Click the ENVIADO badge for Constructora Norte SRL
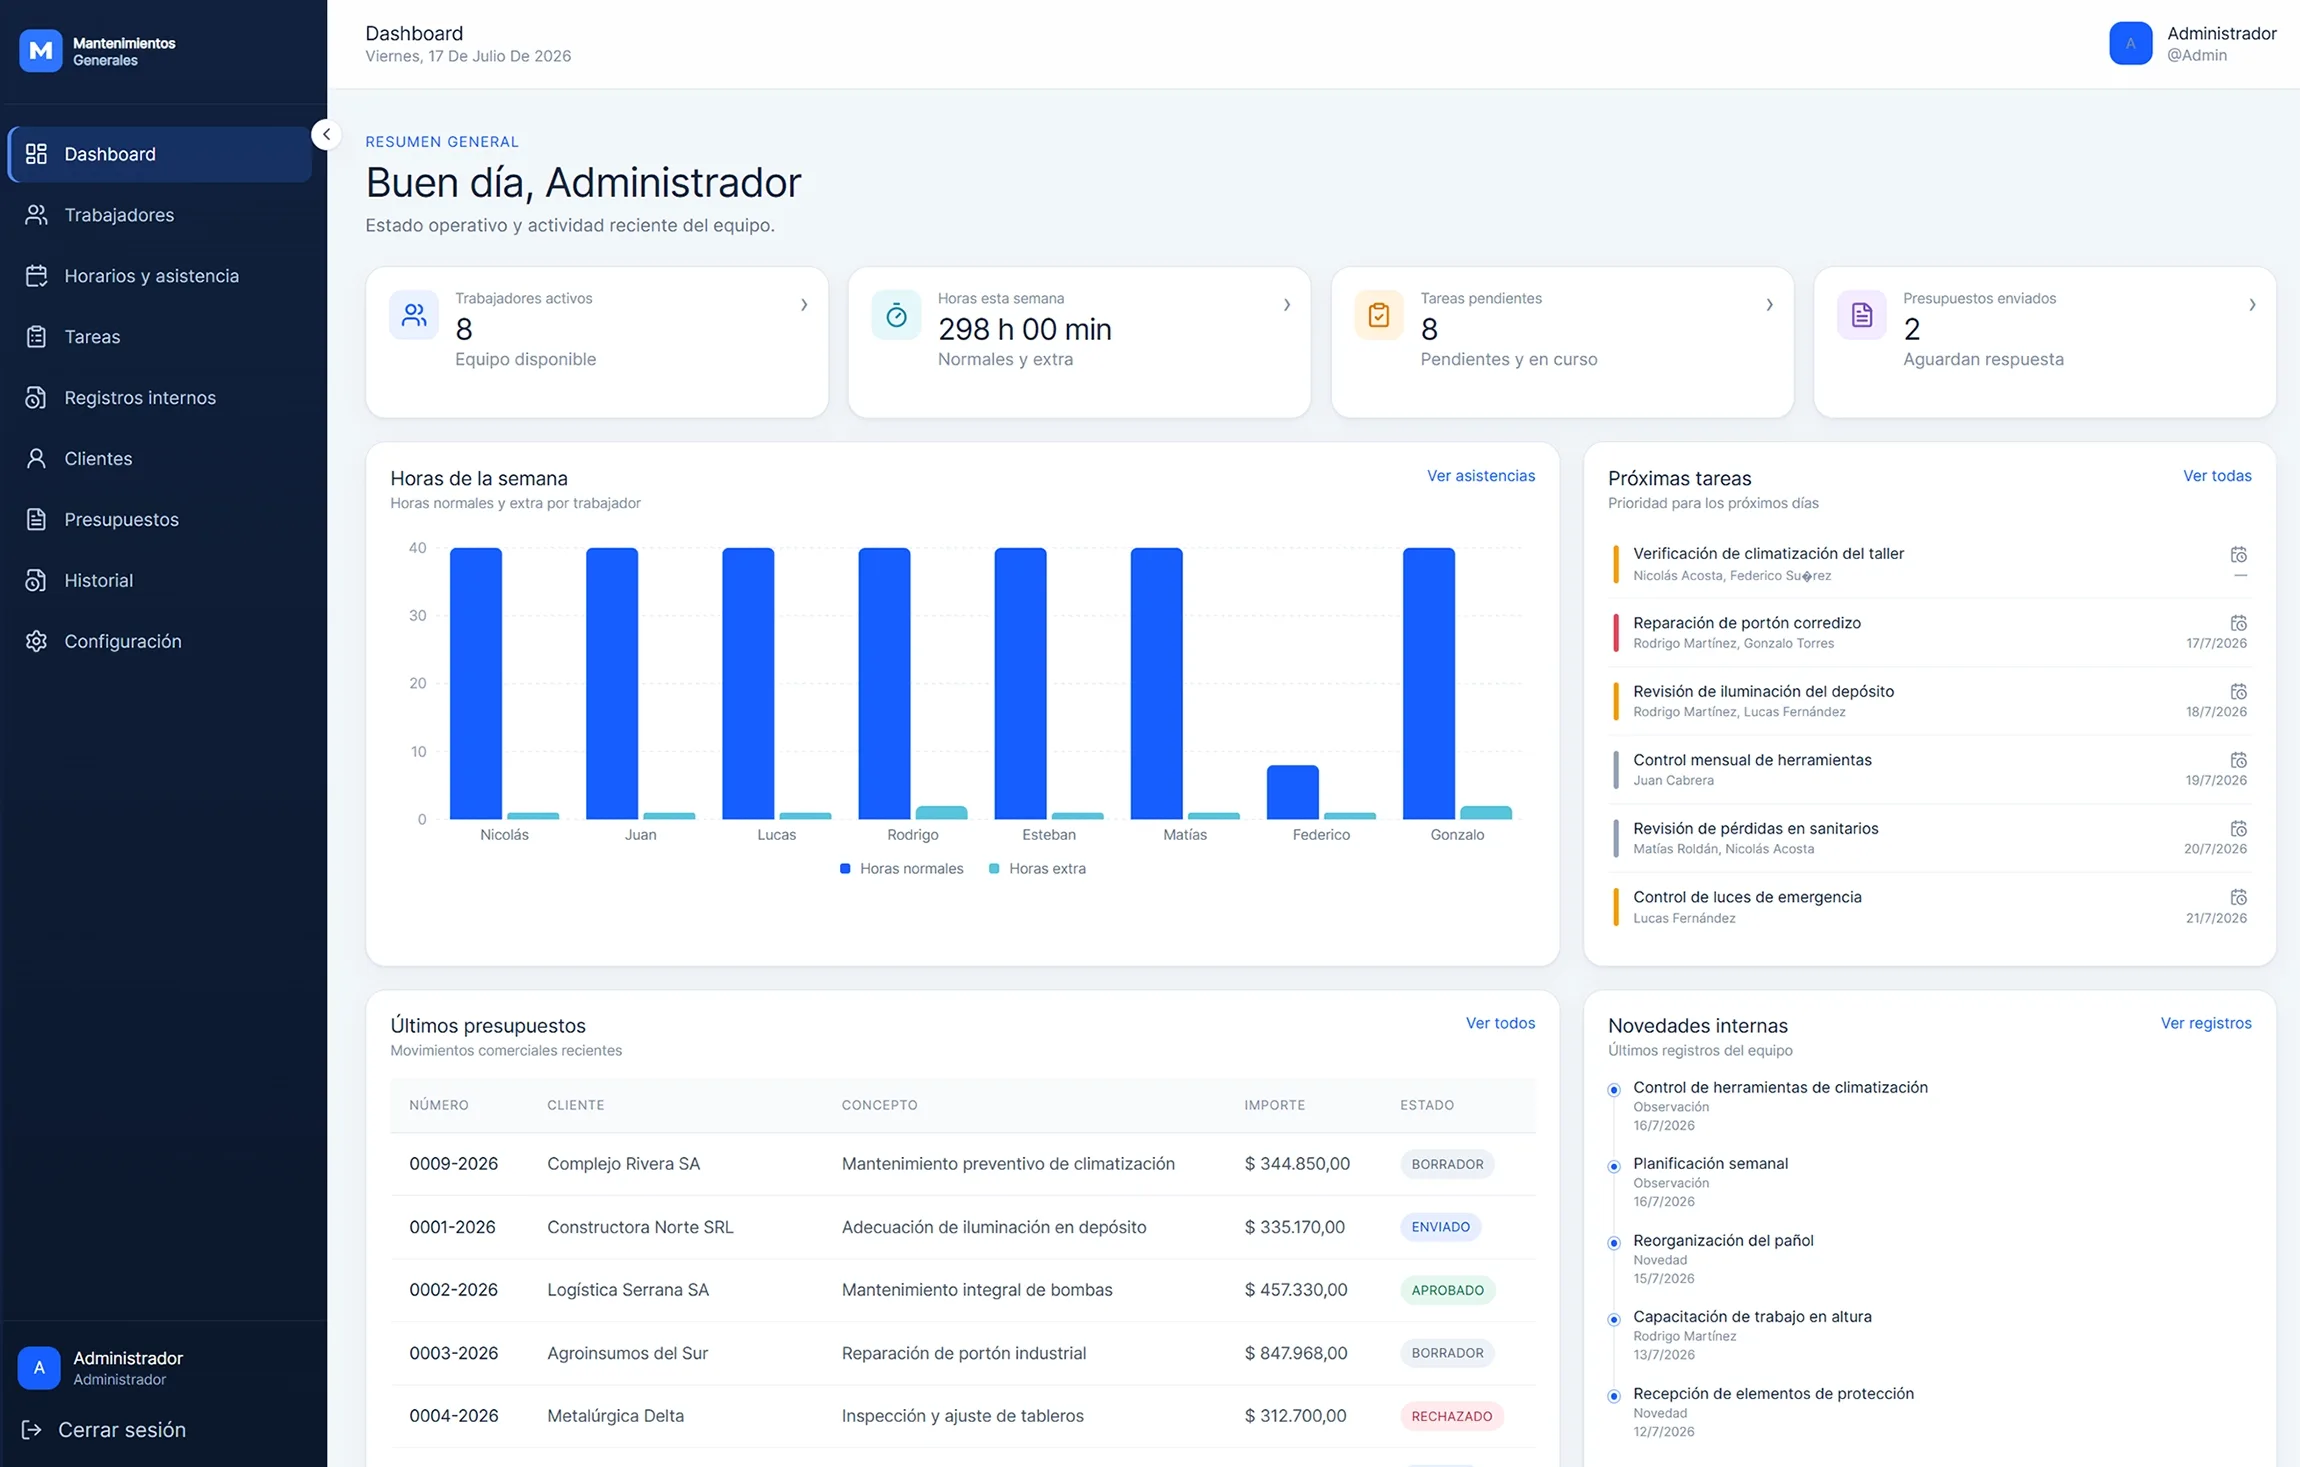This screenshot has height=1467, width=2300. [x=1440, y=1227]
